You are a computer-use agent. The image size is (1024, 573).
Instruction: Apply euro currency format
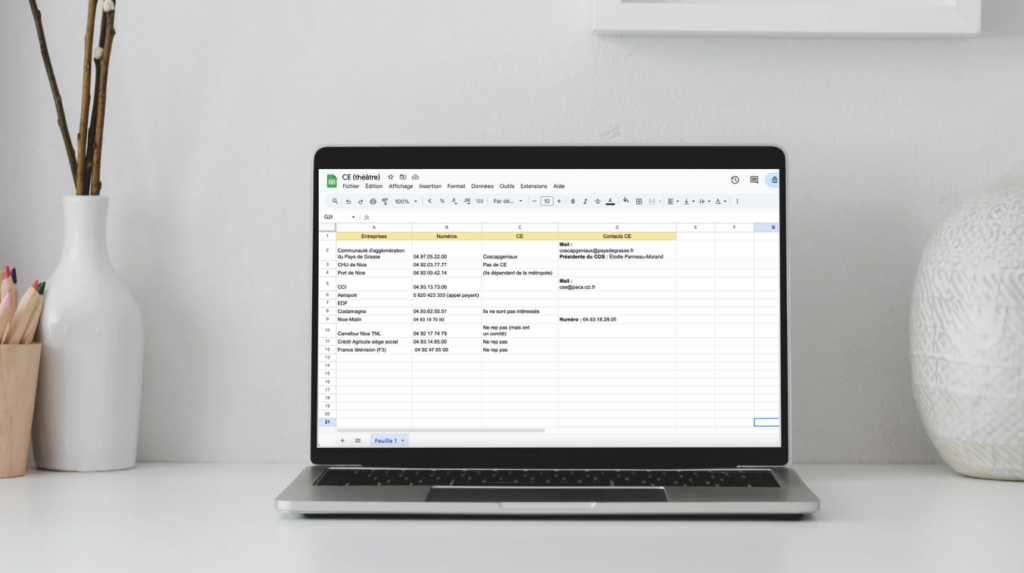coord(430,201)
